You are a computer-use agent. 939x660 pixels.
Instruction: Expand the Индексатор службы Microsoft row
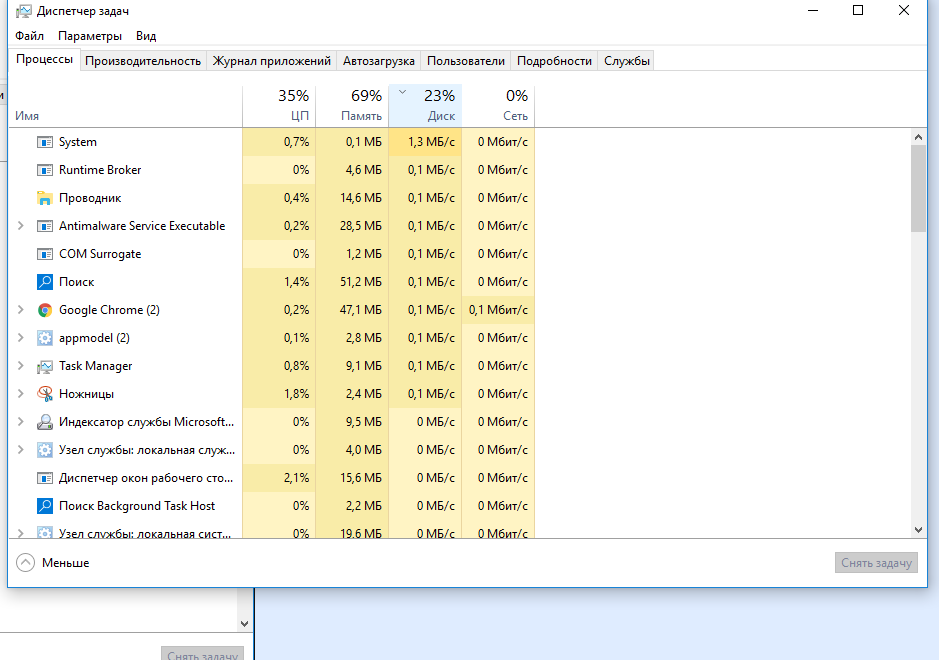20,422
